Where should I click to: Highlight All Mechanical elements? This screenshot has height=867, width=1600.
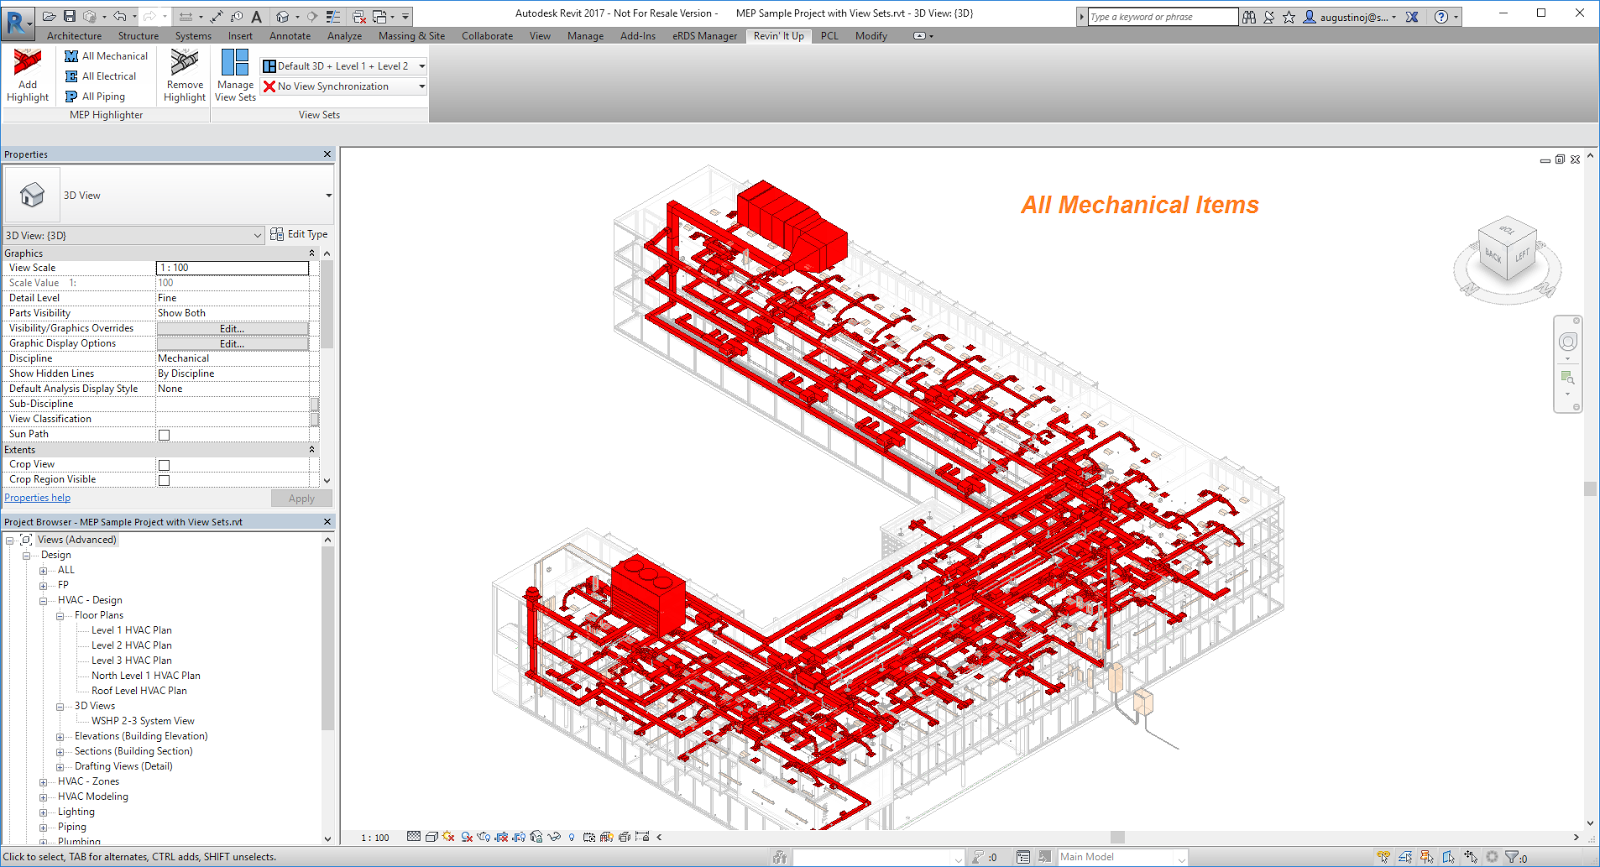(x=106, y=56)
